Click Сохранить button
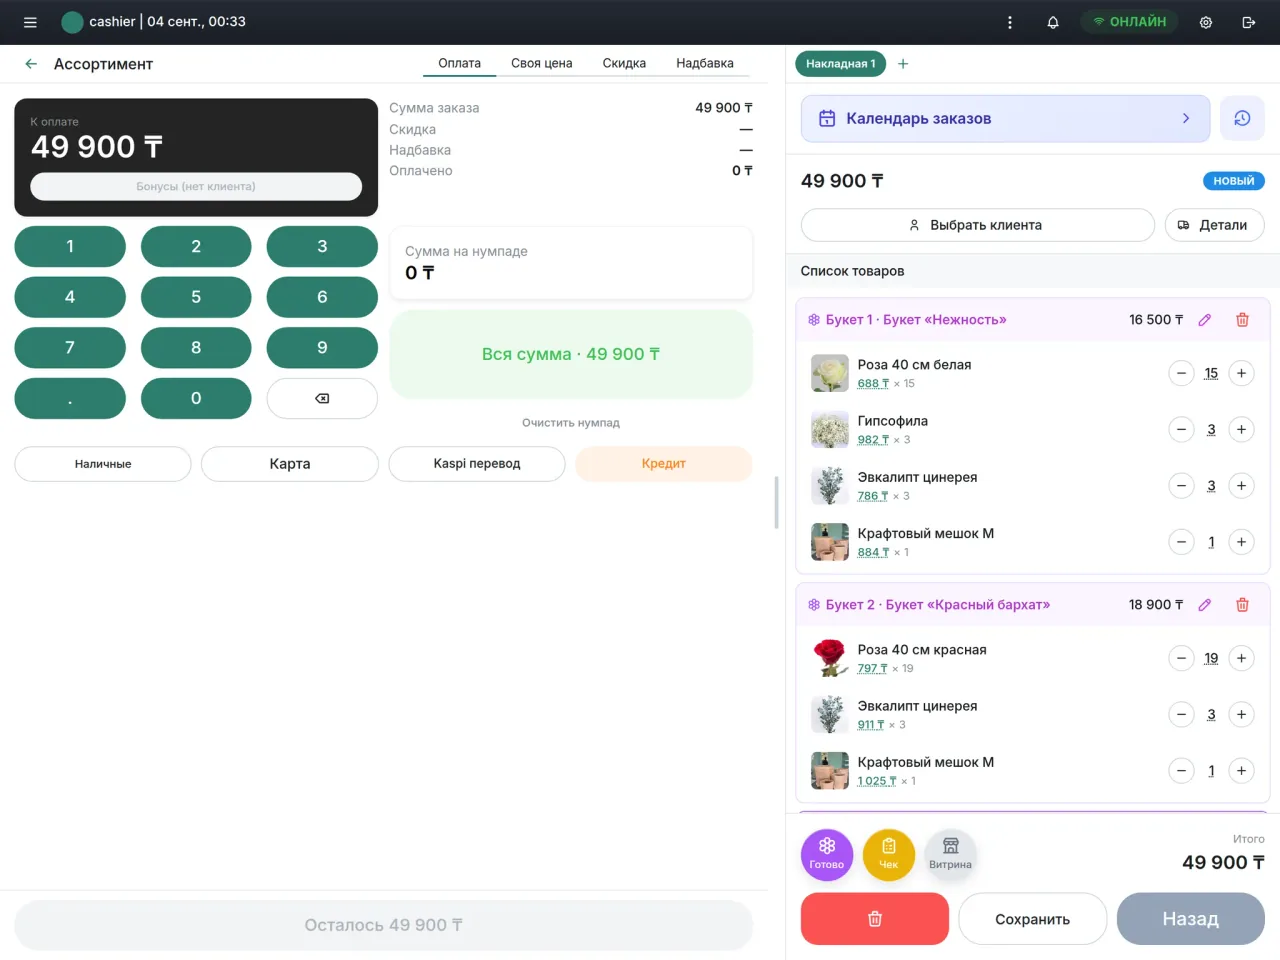 pos(1033,919)
